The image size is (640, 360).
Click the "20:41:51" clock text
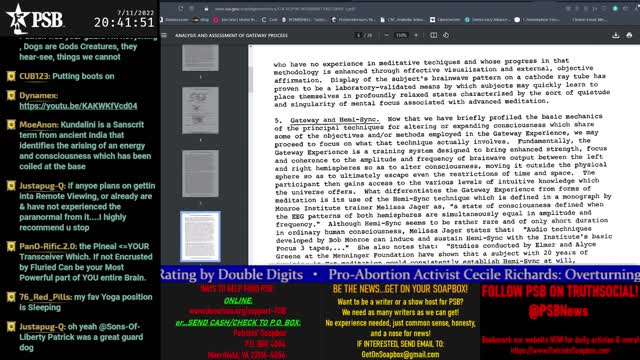pos(124,22)
